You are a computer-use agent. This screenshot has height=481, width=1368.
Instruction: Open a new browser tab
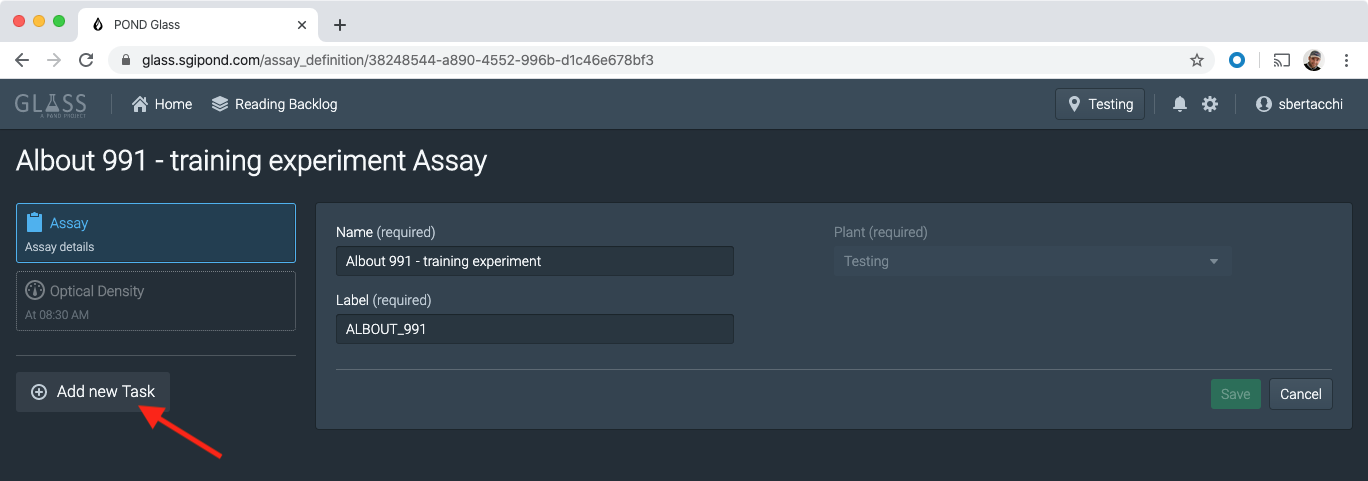pyautogui.click(x=340, y=24)
